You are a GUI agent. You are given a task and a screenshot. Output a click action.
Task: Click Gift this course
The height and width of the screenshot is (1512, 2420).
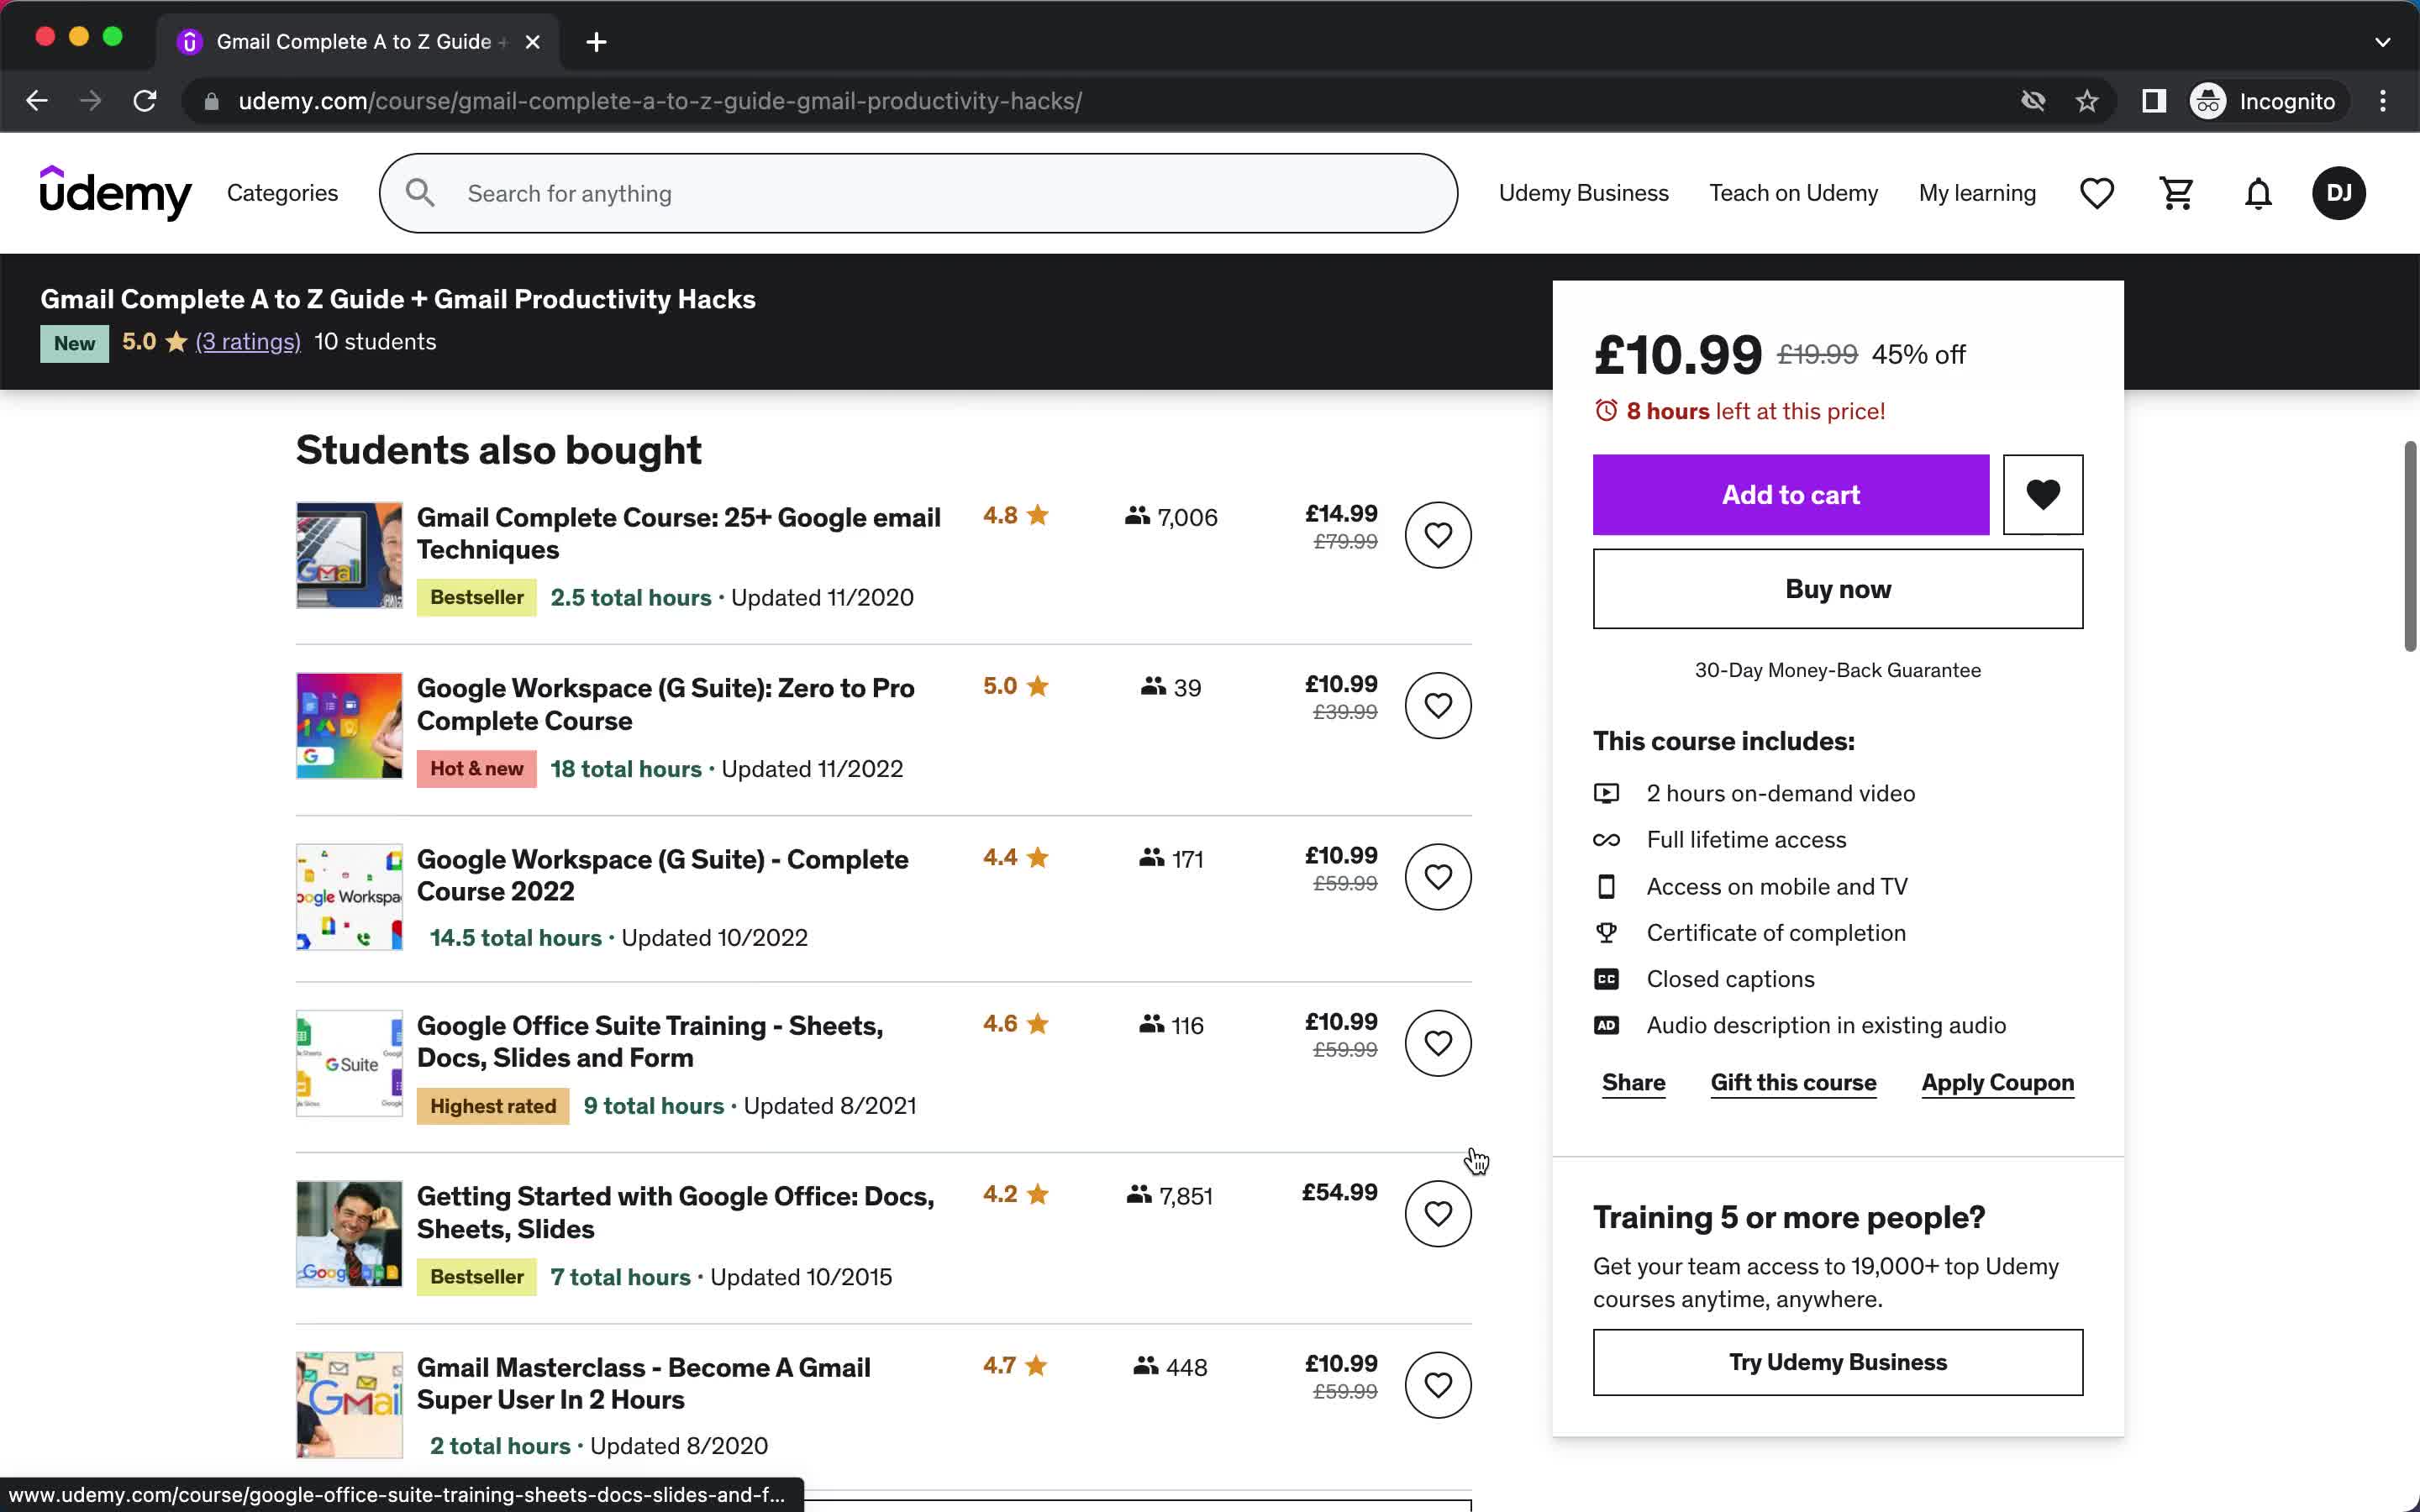(1793, 1082)
